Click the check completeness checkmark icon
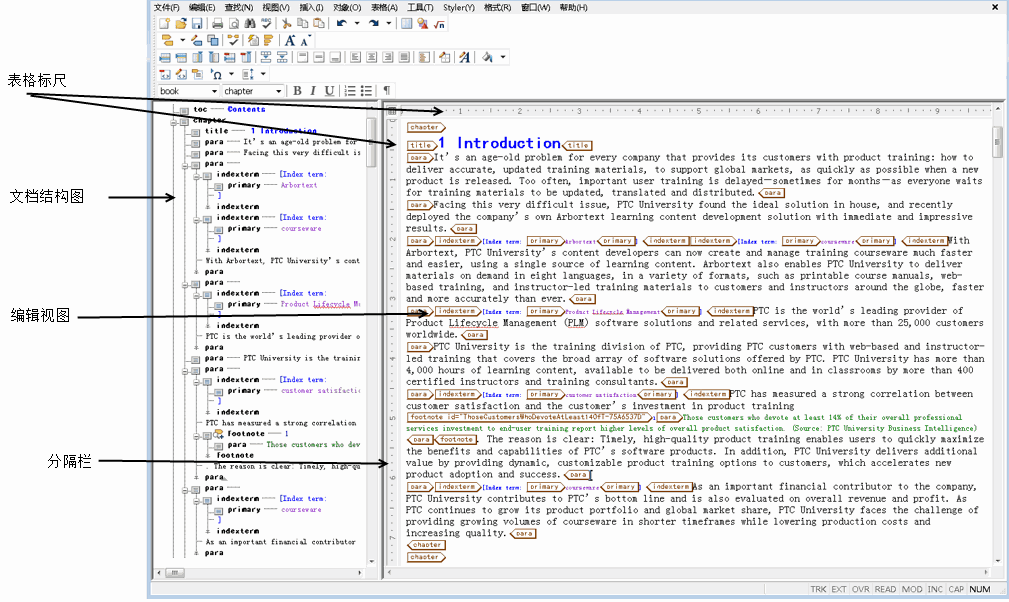 click(x=233, y=40)
